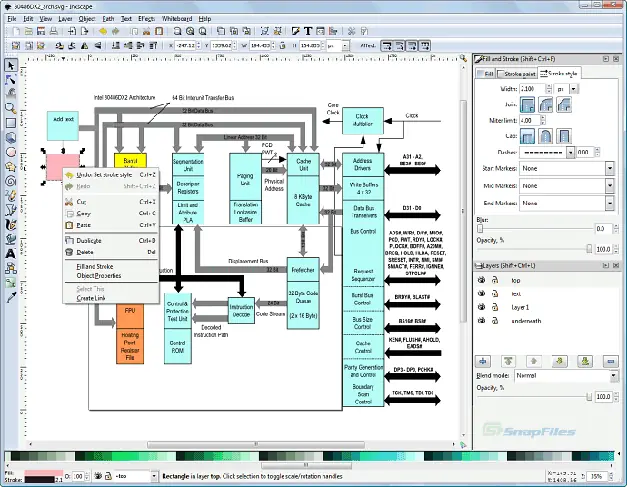Open the Dashes pattern dropdown
This screenshot has height=487, width=627.
pos(547,152)
